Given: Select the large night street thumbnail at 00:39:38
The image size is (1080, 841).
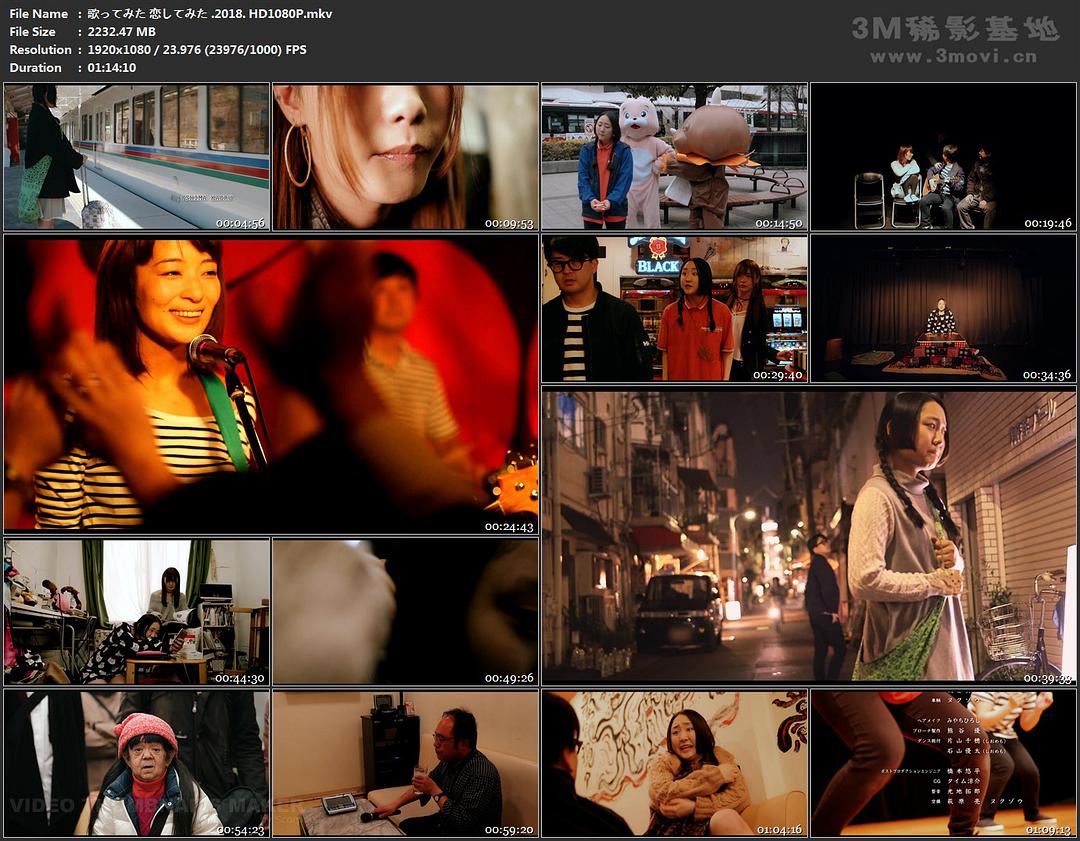Looking at the screenshot, I should click(x=809, y=537).
